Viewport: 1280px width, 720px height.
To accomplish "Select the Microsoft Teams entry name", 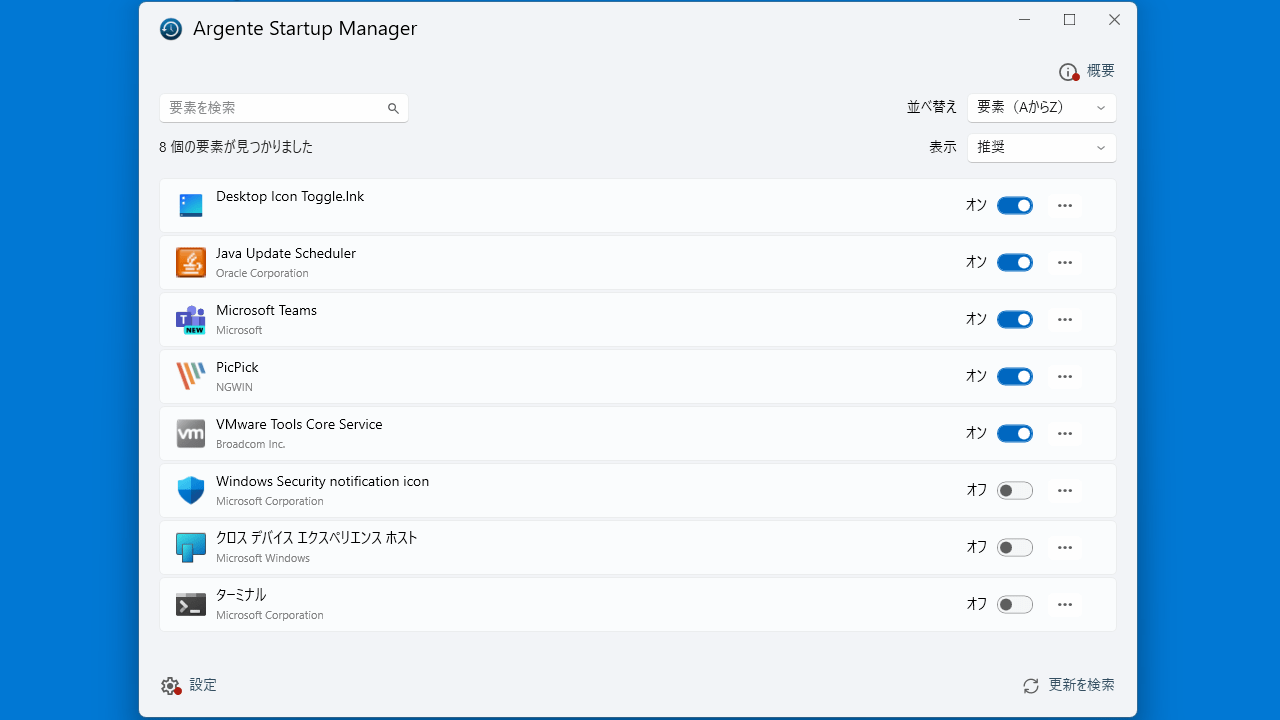I will click(x=266, y=311).
